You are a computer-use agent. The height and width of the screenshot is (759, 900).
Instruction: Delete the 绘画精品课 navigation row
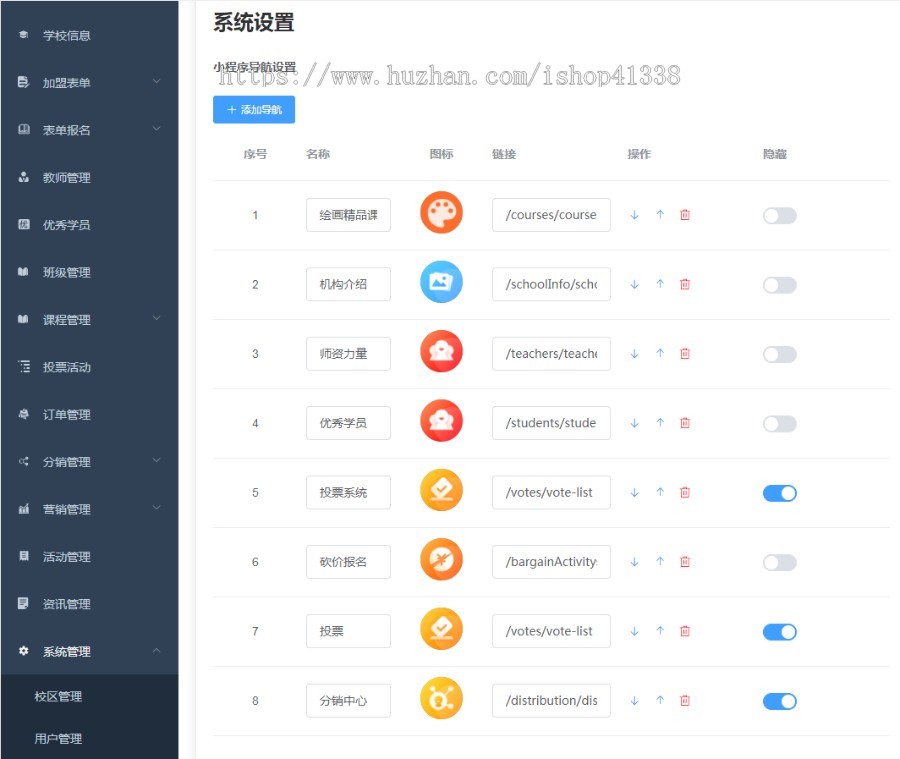(x=685, y=215)
